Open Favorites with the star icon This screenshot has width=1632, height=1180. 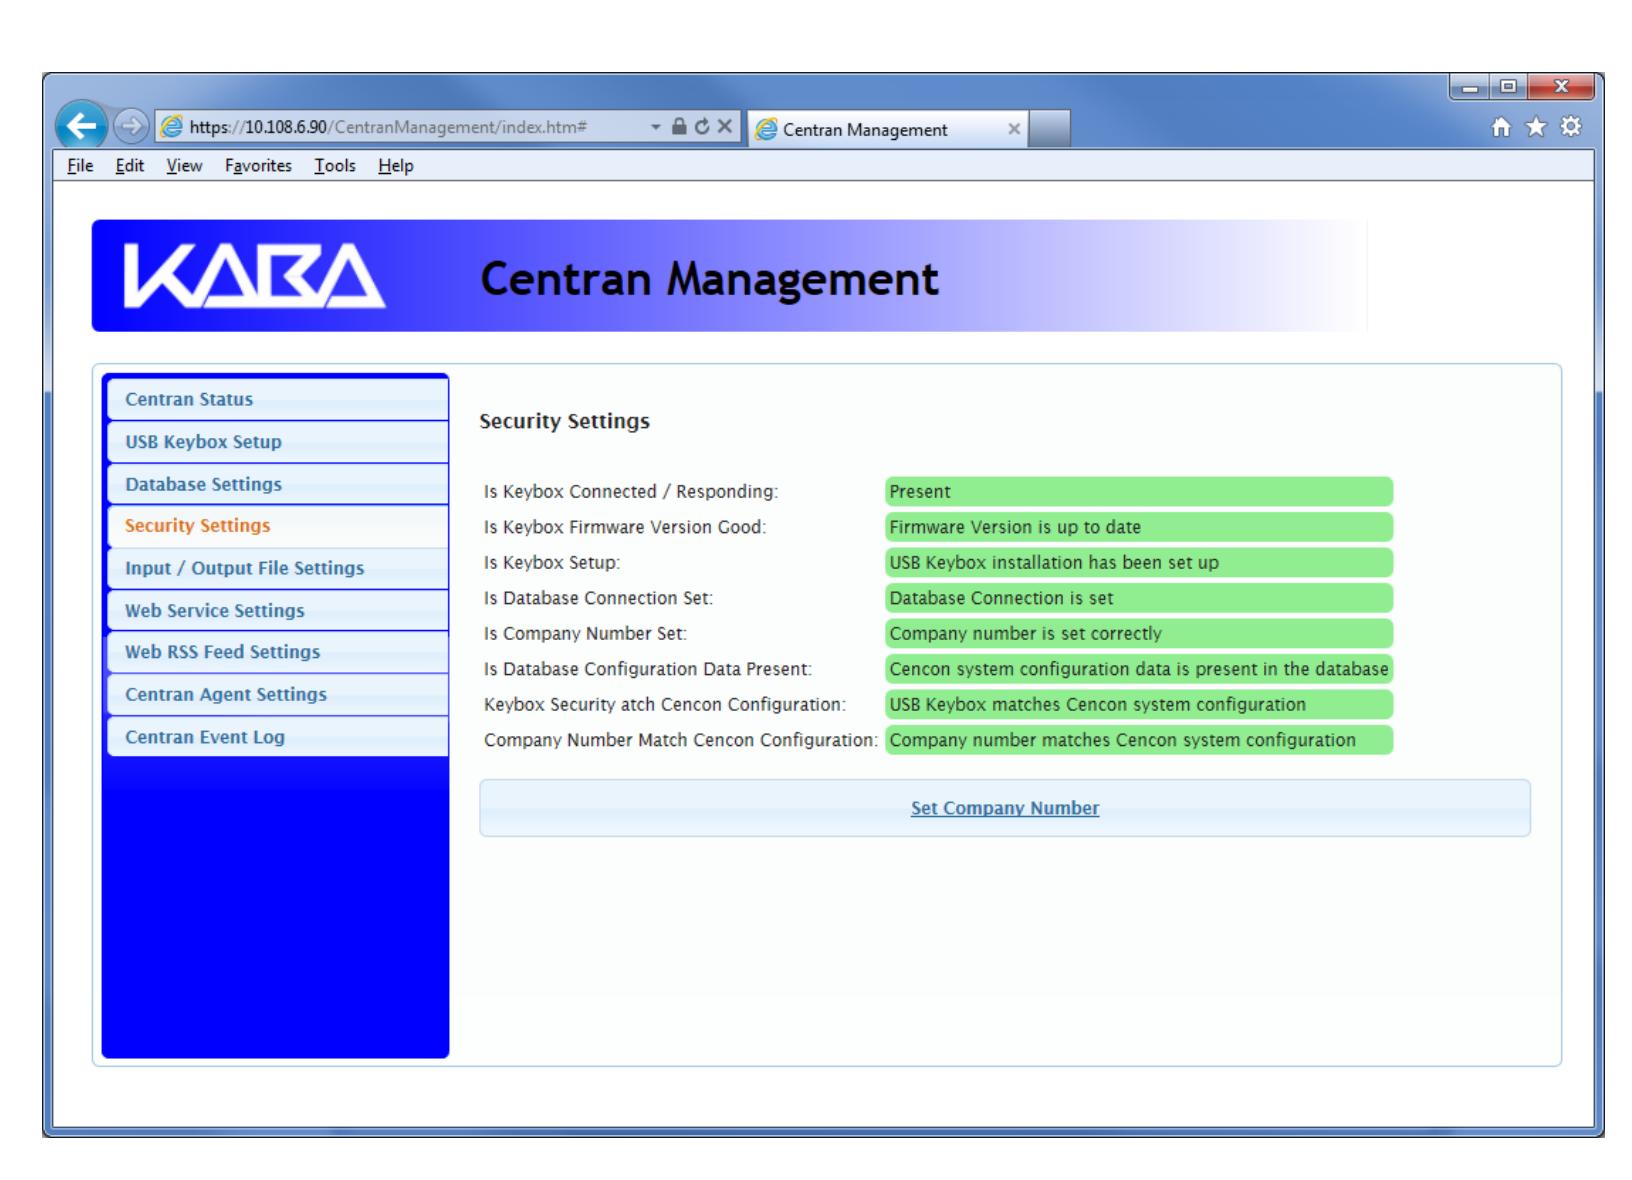pyautogui.click(x=1537, y=128)
